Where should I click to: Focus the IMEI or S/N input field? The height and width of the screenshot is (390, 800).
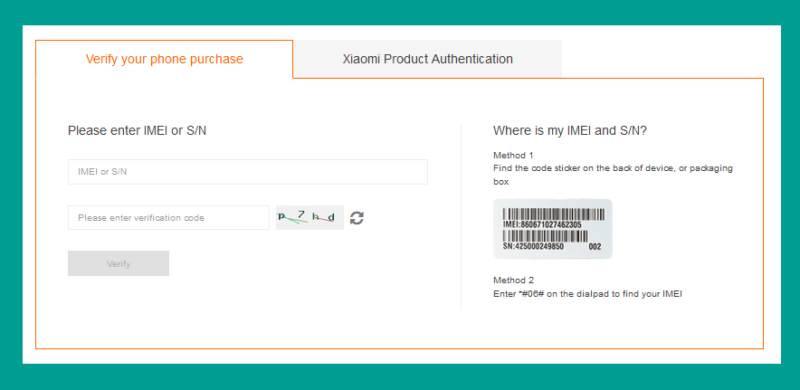(247, 172)
